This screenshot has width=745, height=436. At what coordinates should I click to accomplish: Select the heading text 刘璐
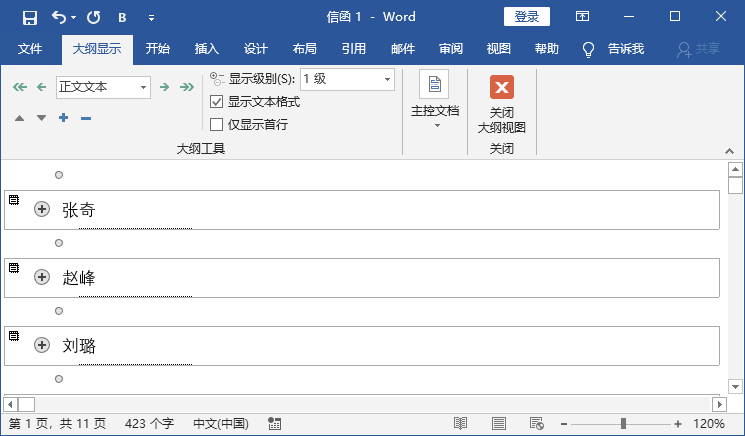coord(79,346)
